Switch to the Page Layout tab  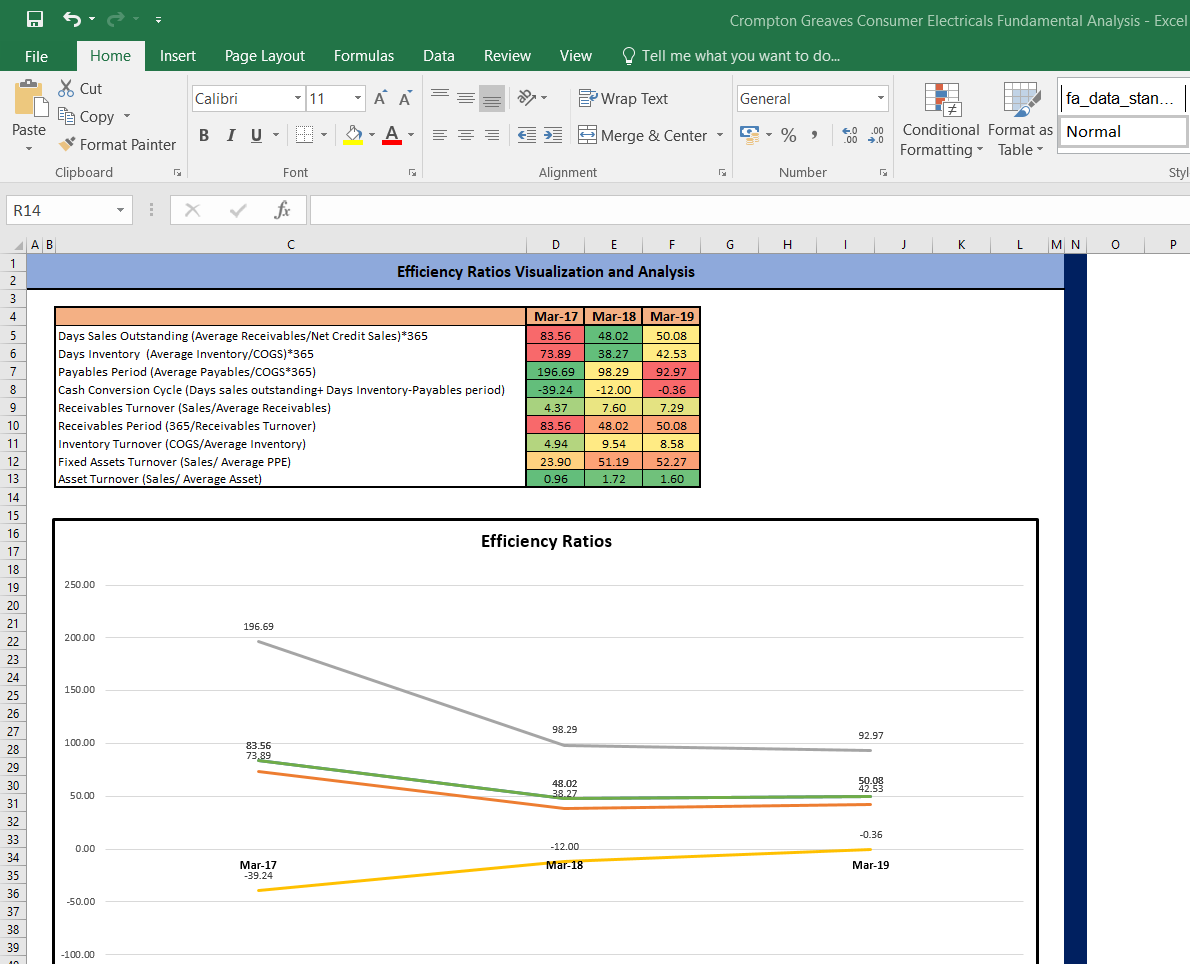click(265, 56)
